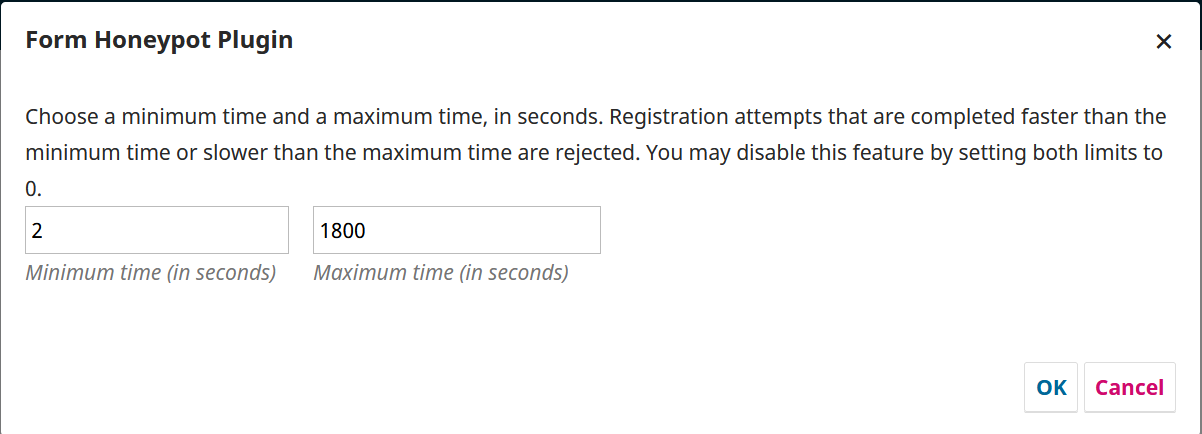The height and width of the screenshot is (434, 1202).
Task: Confirm settings with the OK button
Action: click(x=1051, y=387)
